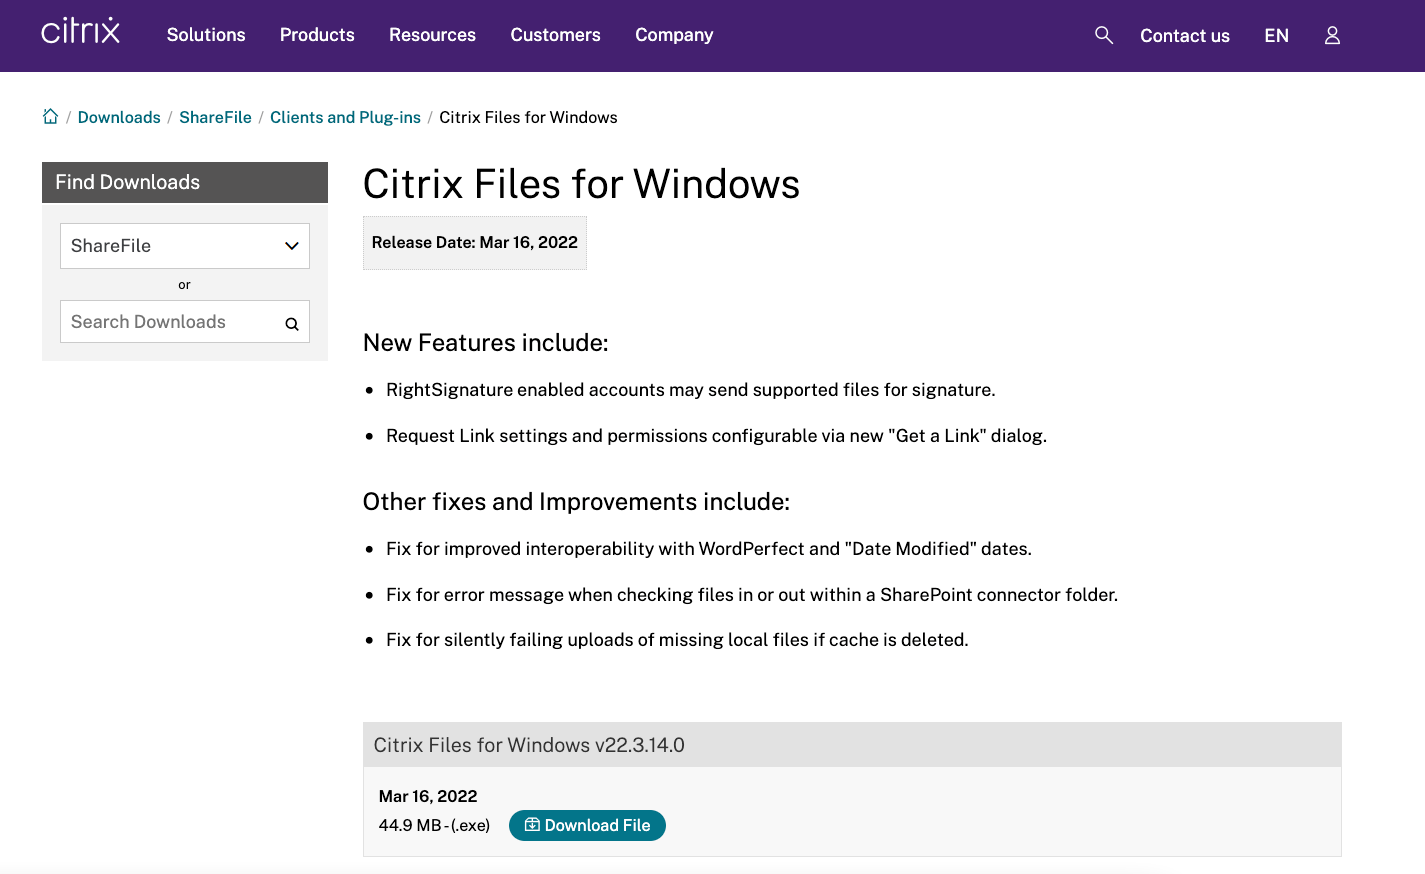Open the user account profile icon
Image resolution: width=1425 pixels, height=874 pixels.
[1332, 35]
